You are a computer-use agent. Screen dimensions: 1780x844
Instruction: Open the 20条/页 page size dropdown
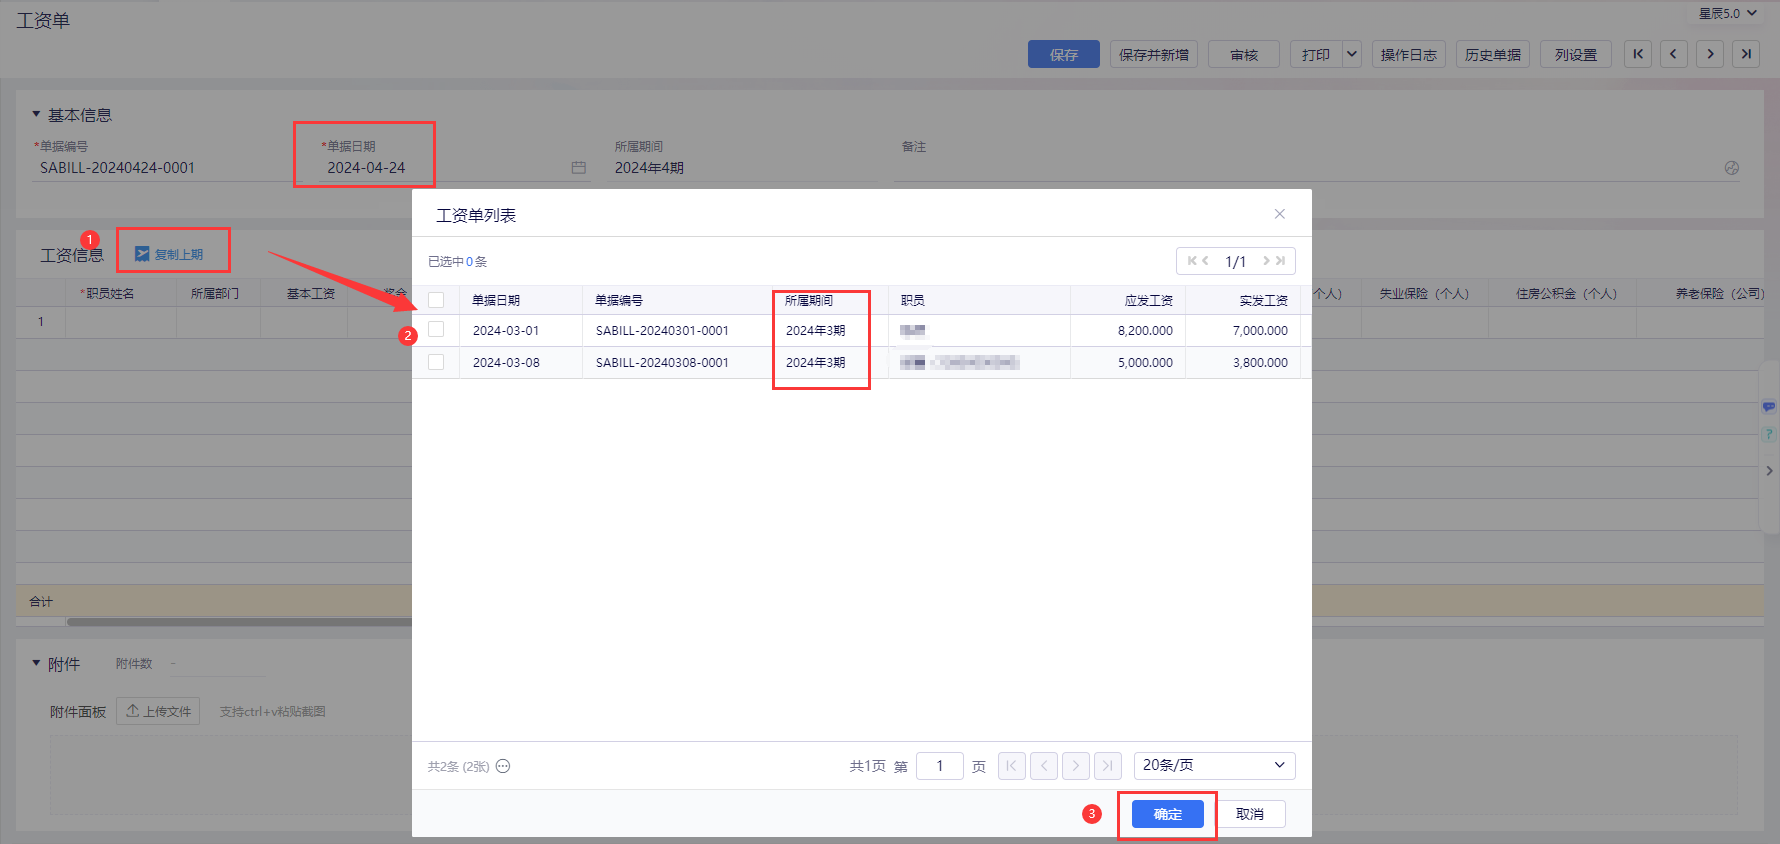coord(1214,765)
